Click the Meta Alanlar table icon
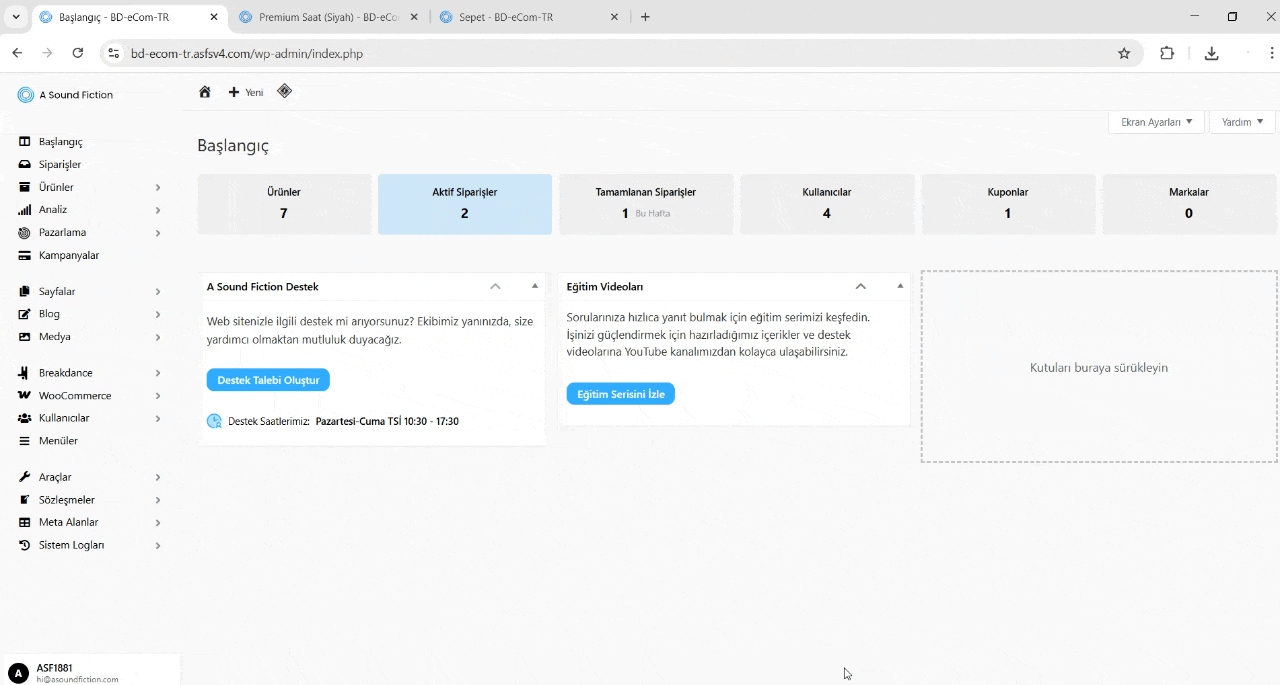Image resolution: width=1280 pixels, height=685 pixels. pyautogui.click(x=25, y=522)
